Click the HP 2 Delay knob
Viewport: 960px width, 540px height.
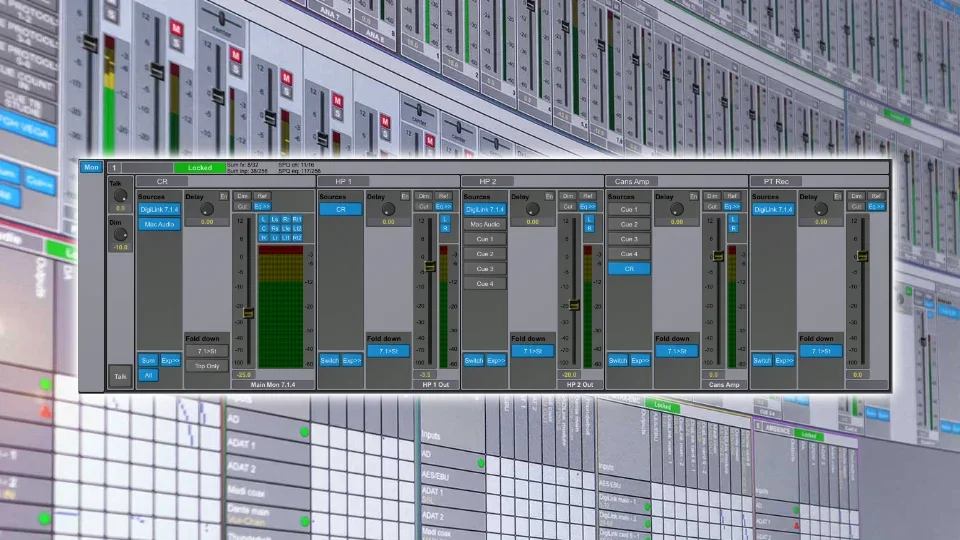click(533, 209)
